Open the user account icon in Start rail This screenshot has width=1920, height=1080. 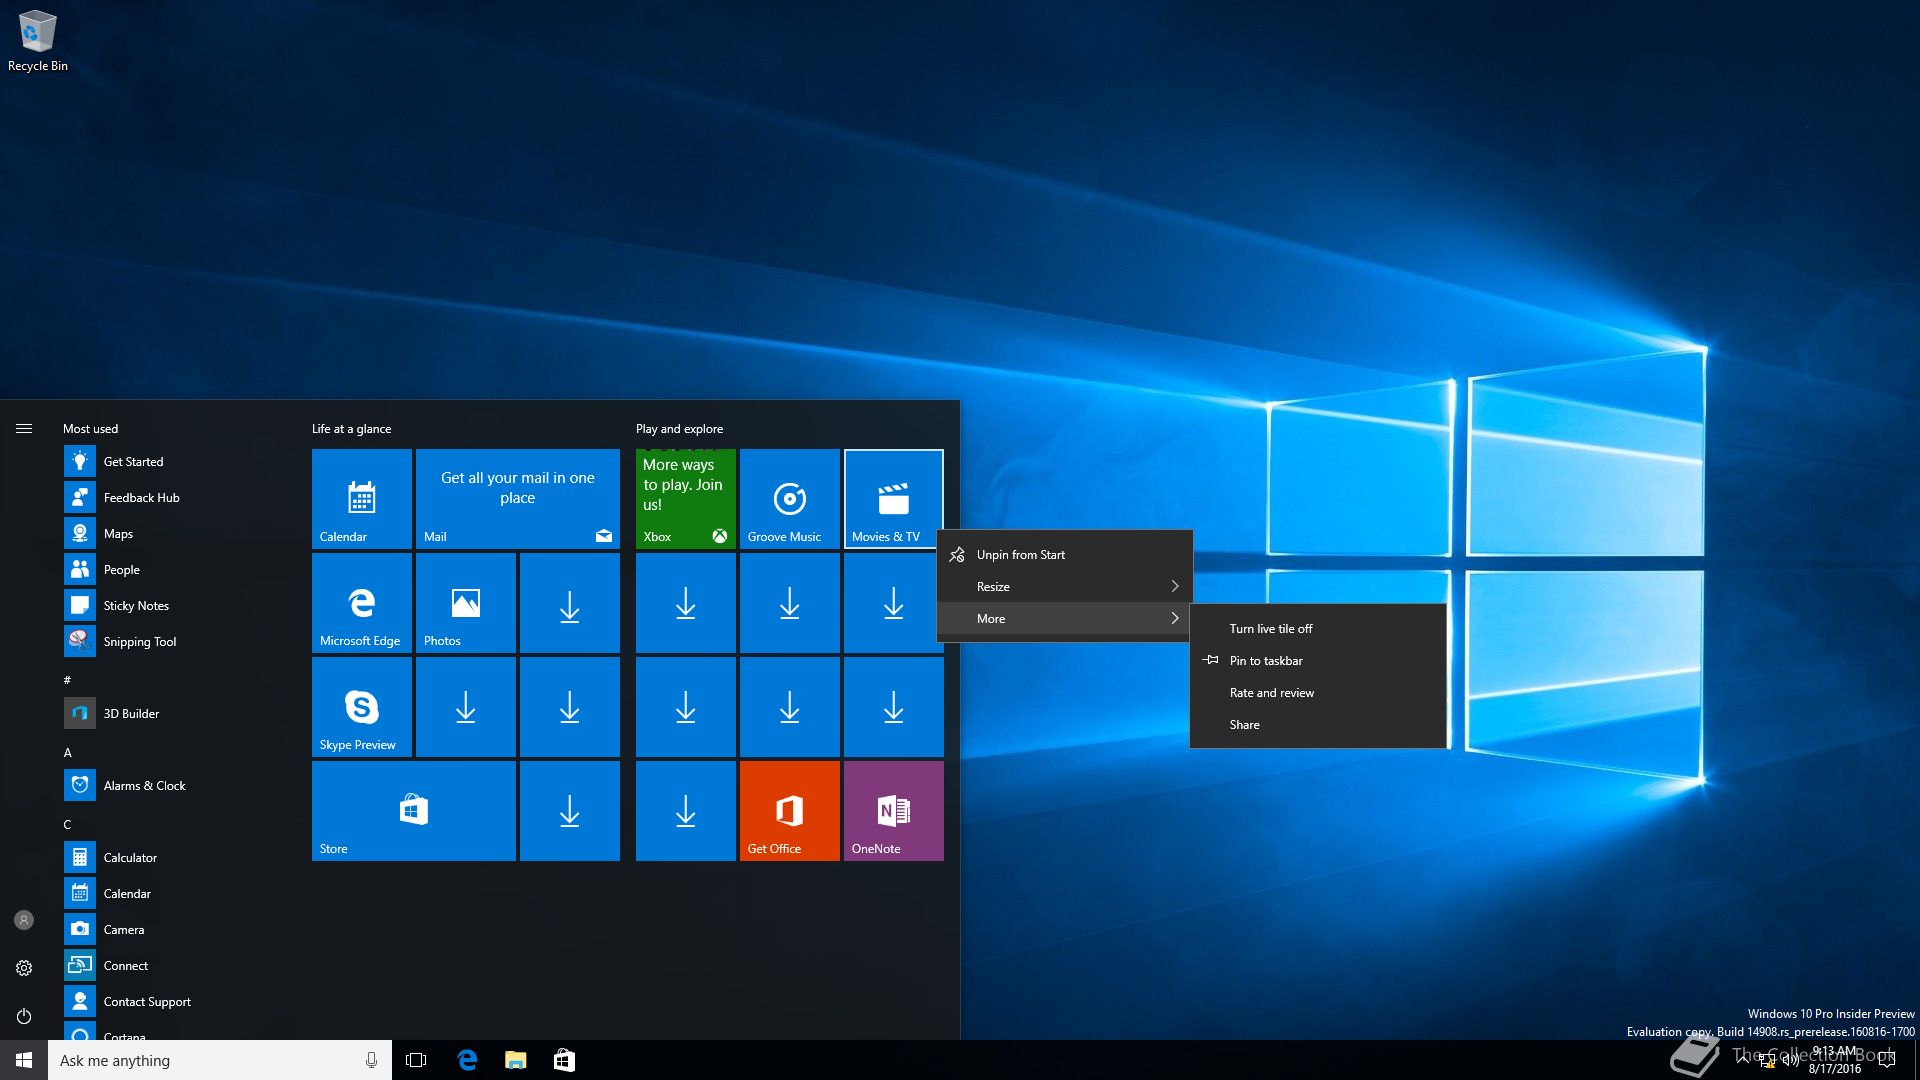coord(24,920)
